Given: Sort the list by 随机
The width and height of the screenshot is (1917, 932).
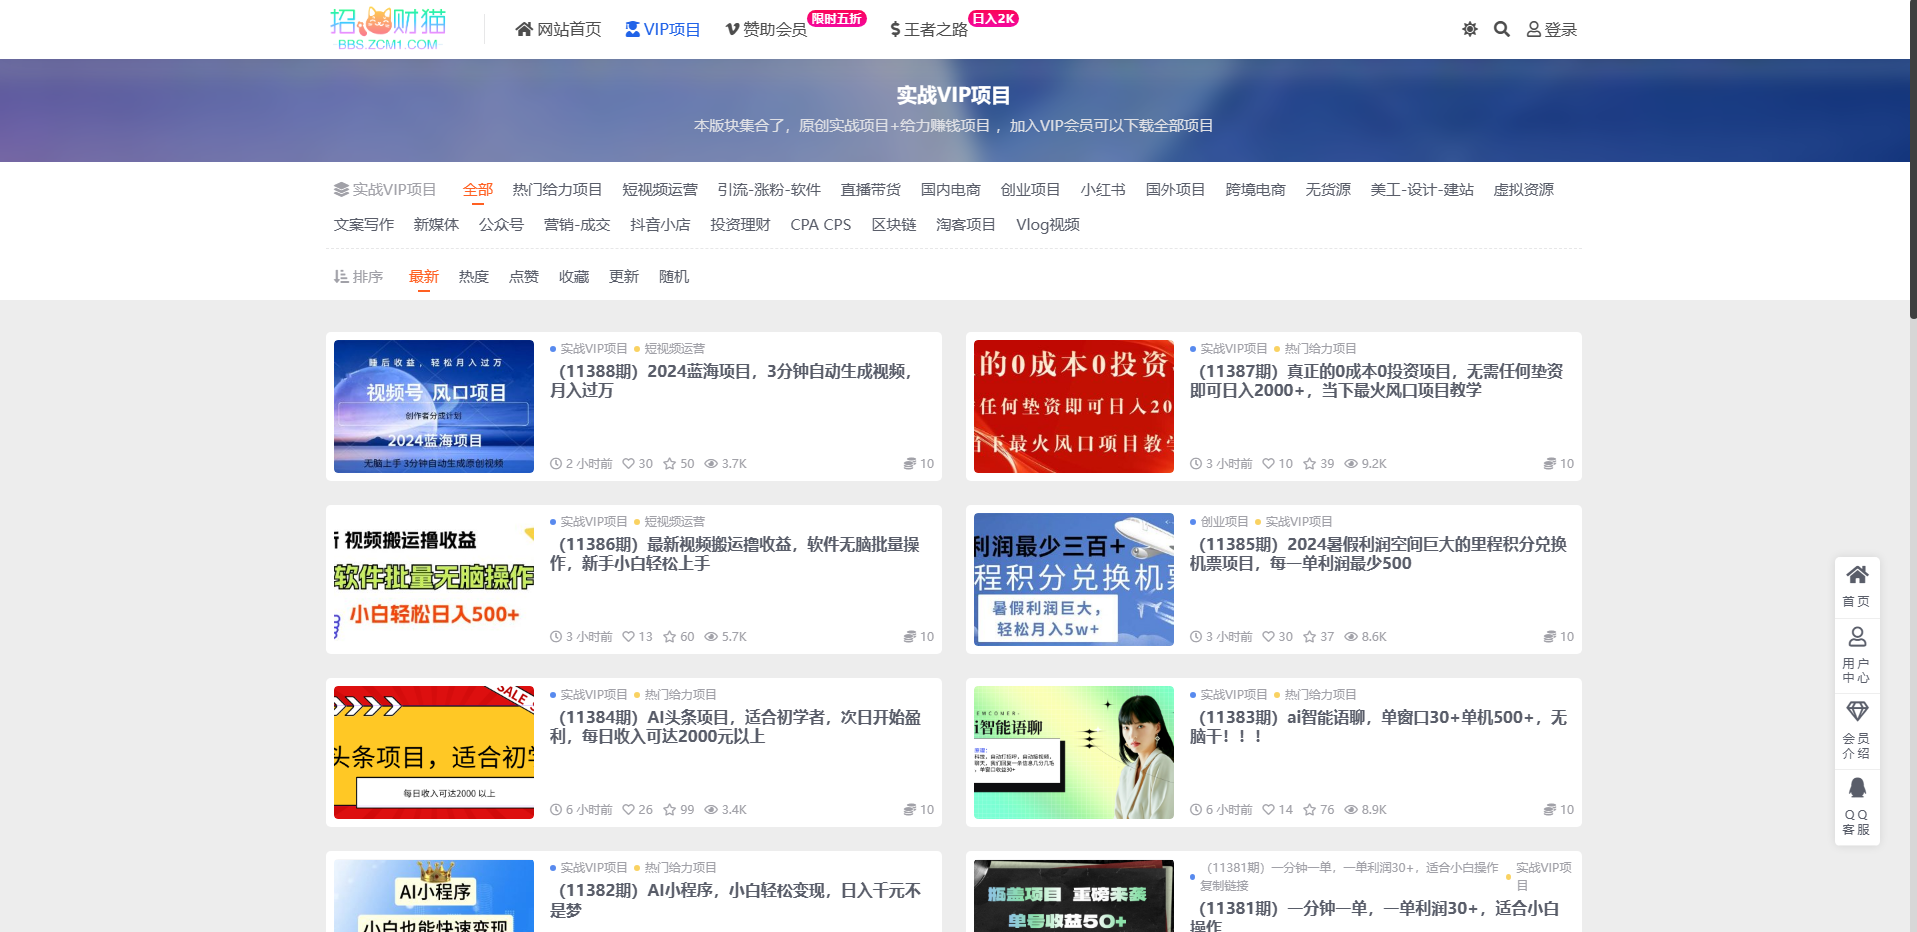Looking at the screenshot, I should (673, 277).
